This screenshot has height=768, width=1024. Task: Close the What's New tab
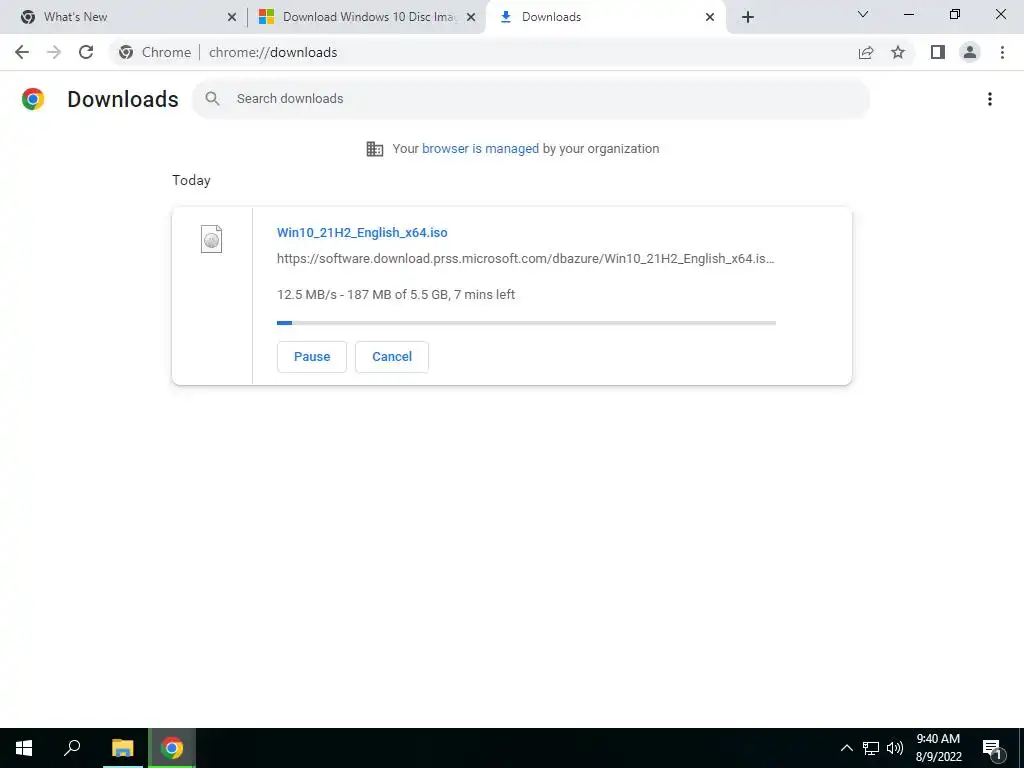(x=232, y=17)
